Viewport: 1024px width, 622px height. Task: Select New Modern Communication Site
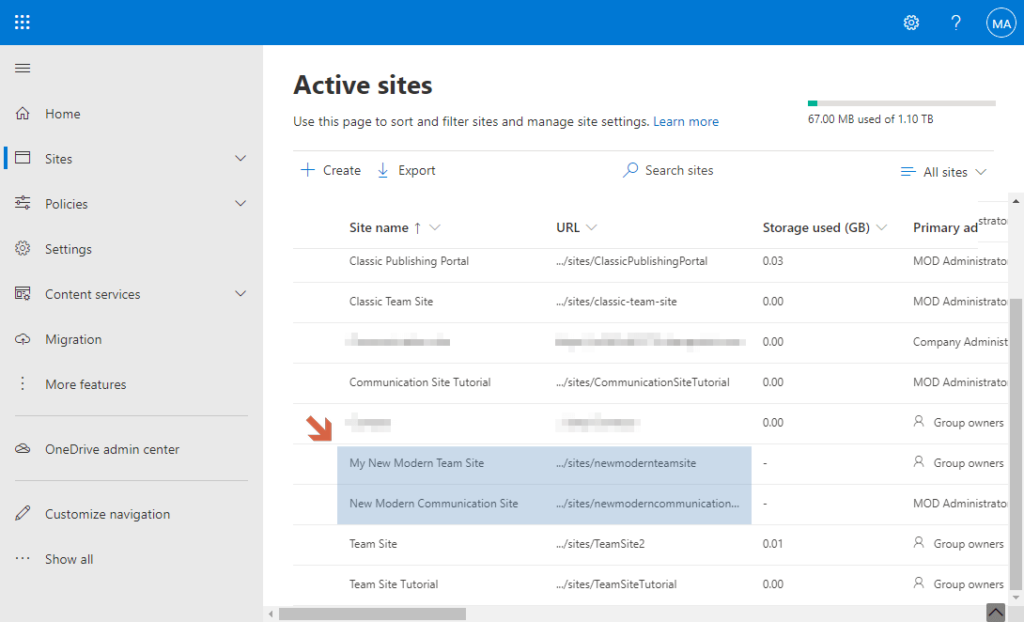[x=434, y=503]
